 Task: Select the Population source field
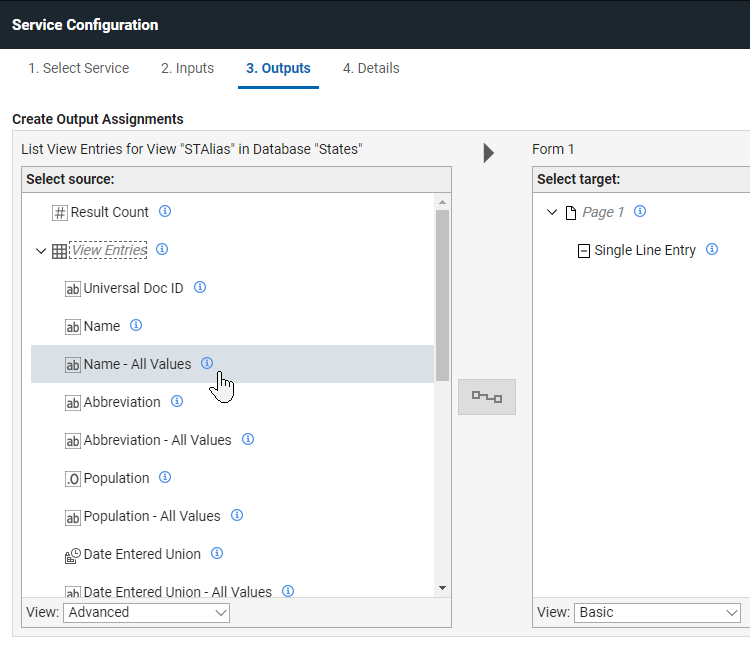tap(116, 478)
